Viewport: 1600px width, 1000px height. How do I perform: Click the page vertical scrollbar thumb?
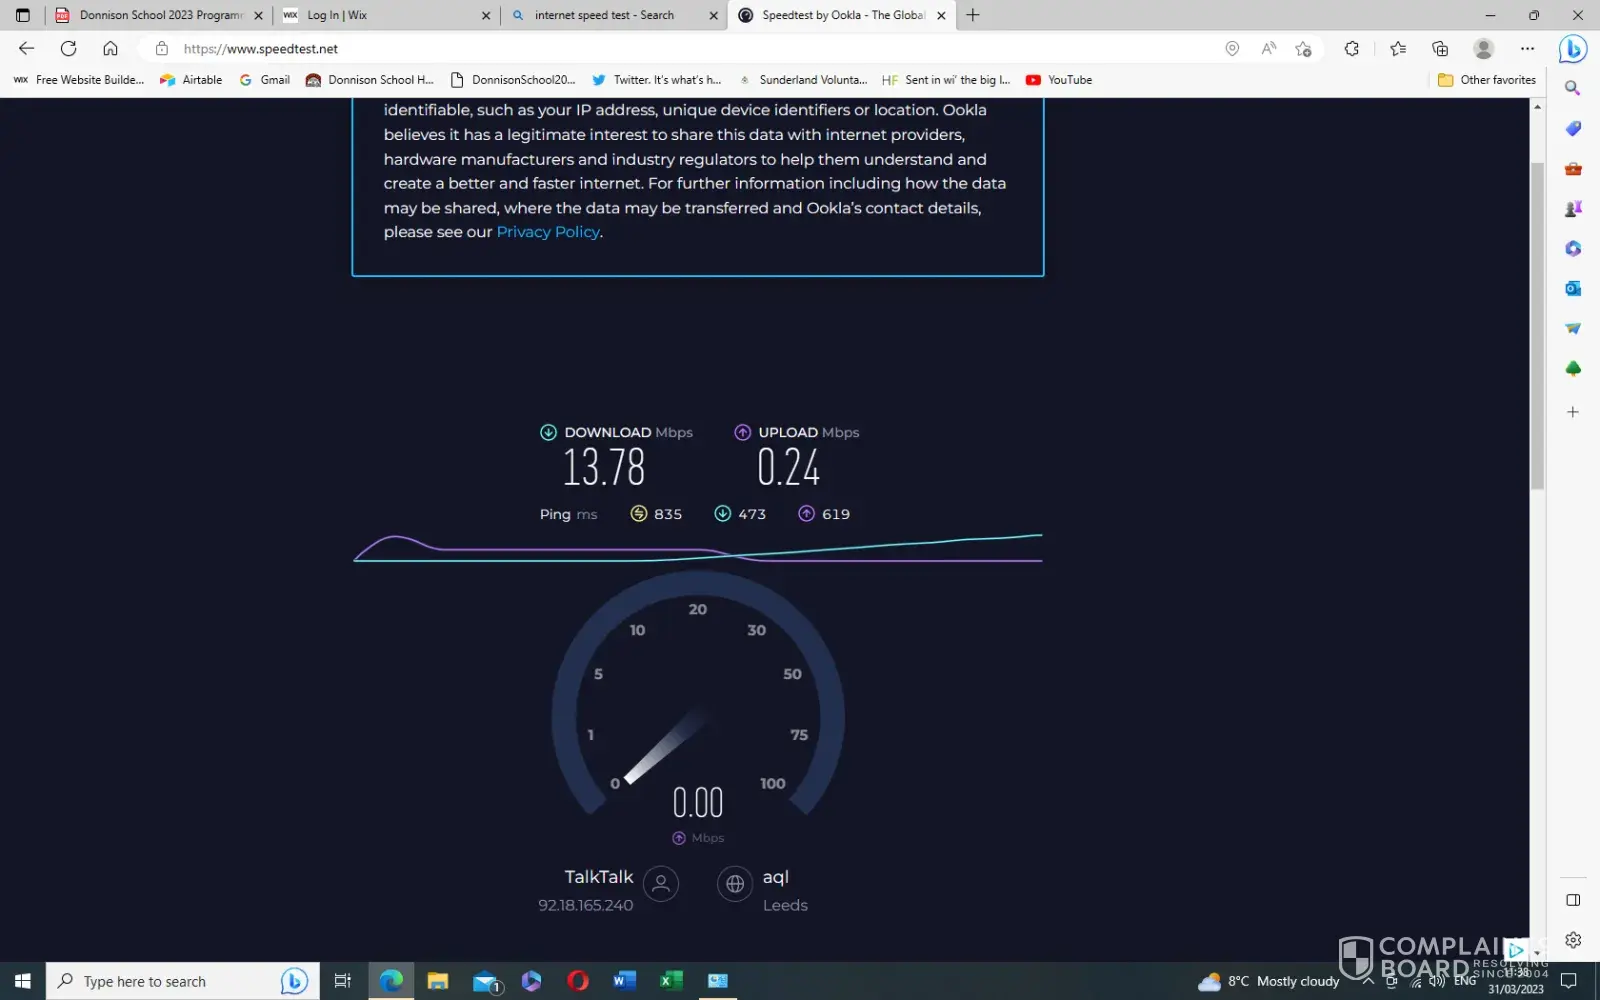[x=1538, y=325]
